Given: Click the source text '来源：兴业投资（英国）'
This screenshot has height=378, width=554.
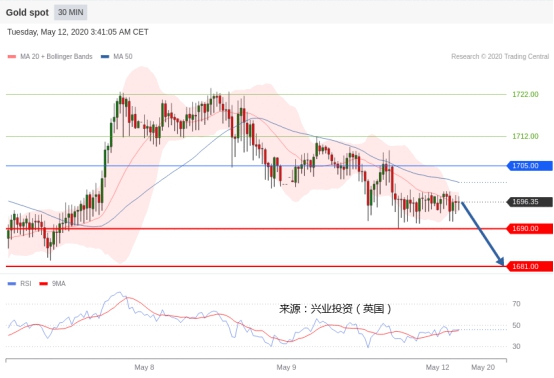Looking at the screenshot, I should 335,309.
